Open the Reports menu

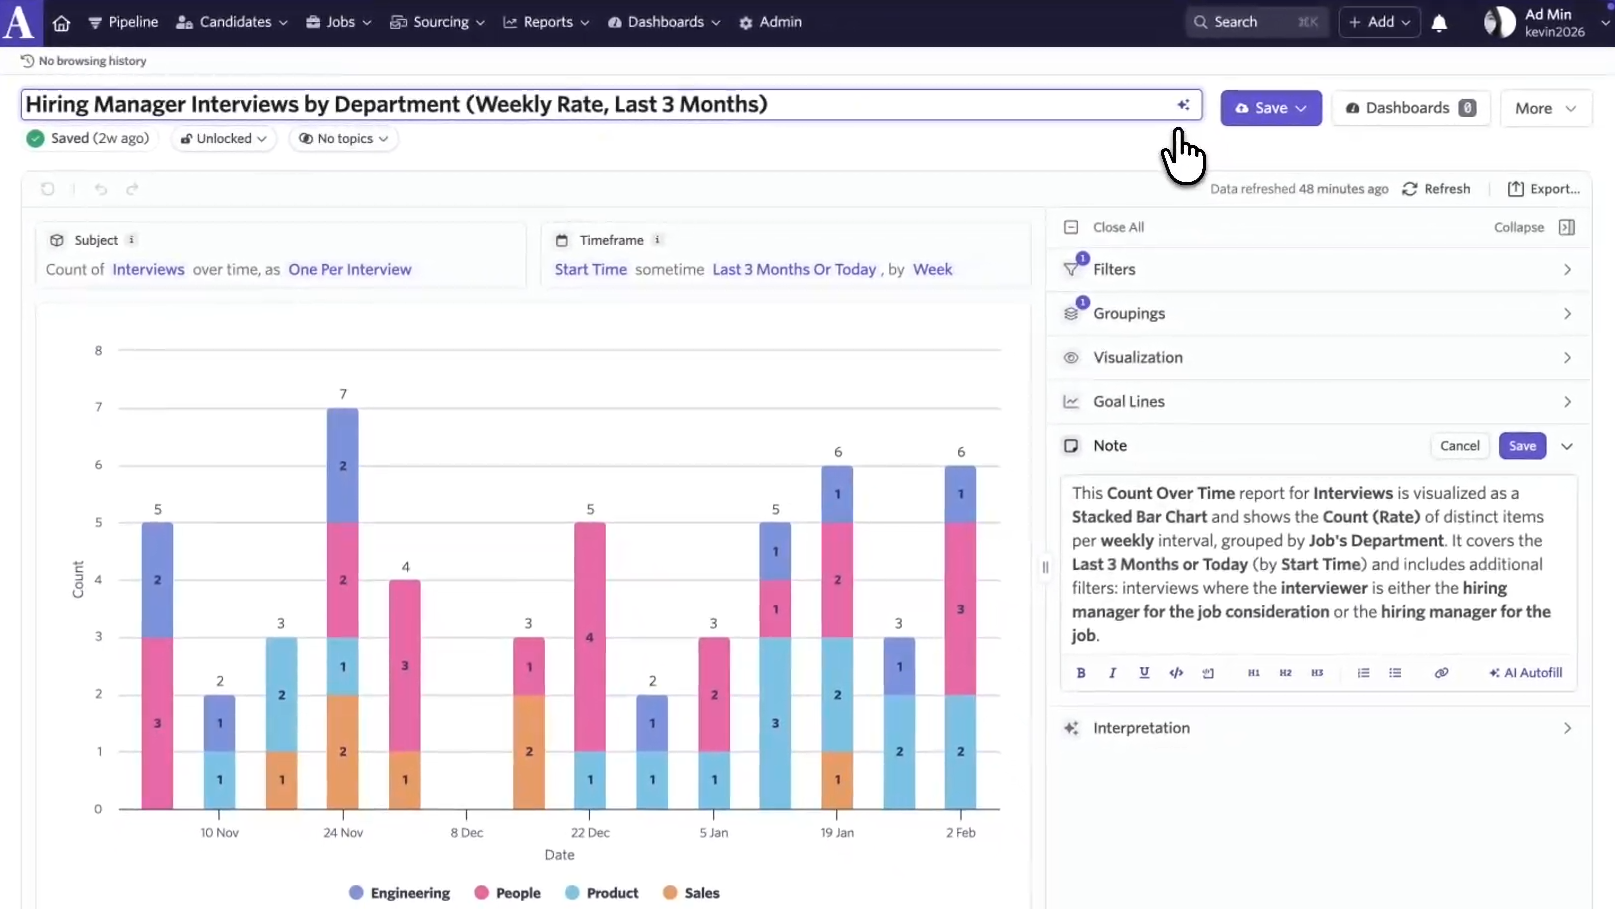[x=546, y=22]
